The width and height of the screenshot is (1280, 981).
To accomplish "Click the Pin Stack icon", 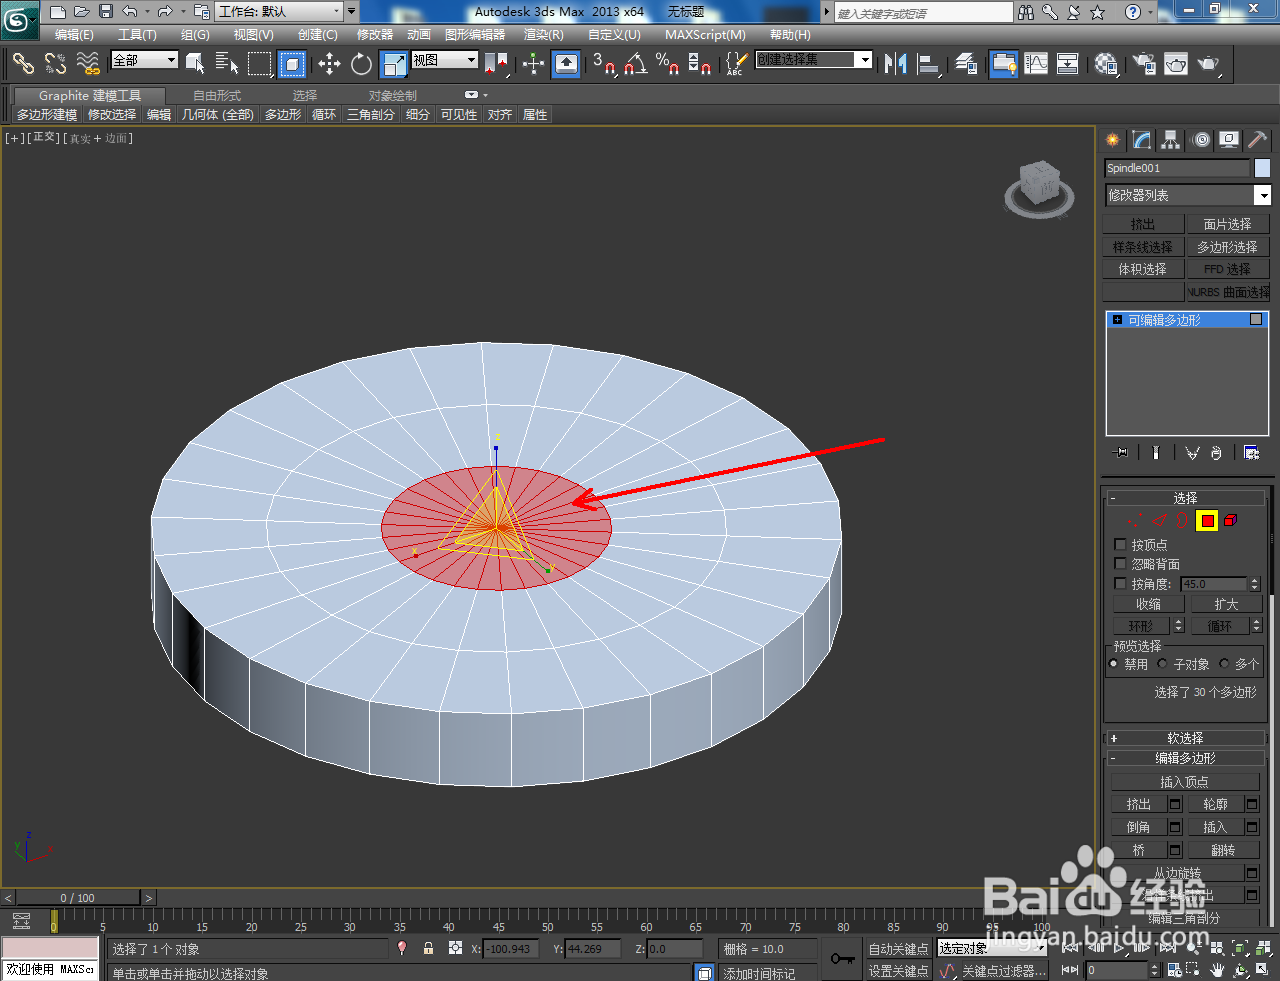I will pyautogui.click(x=1121, y=453).
